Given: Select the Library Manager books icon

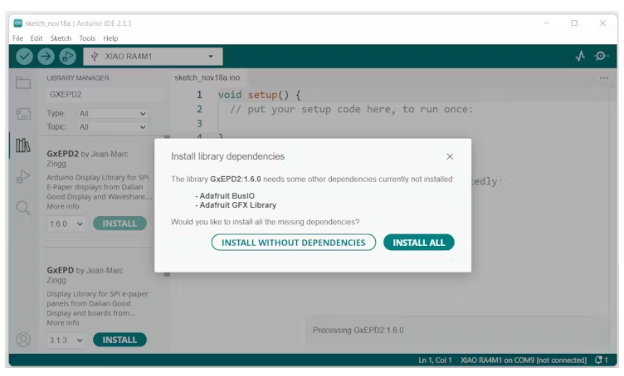Looking at the screenshot, I should click(x=23, y=145).
